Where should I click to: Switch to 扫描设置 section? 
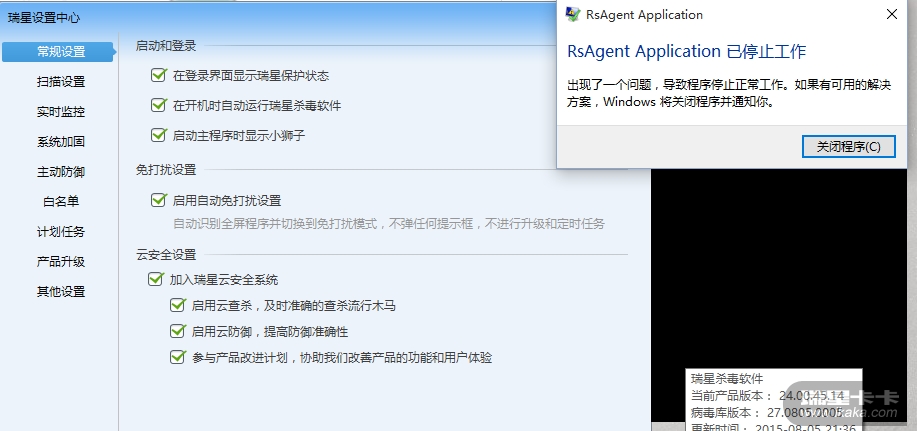61,82
